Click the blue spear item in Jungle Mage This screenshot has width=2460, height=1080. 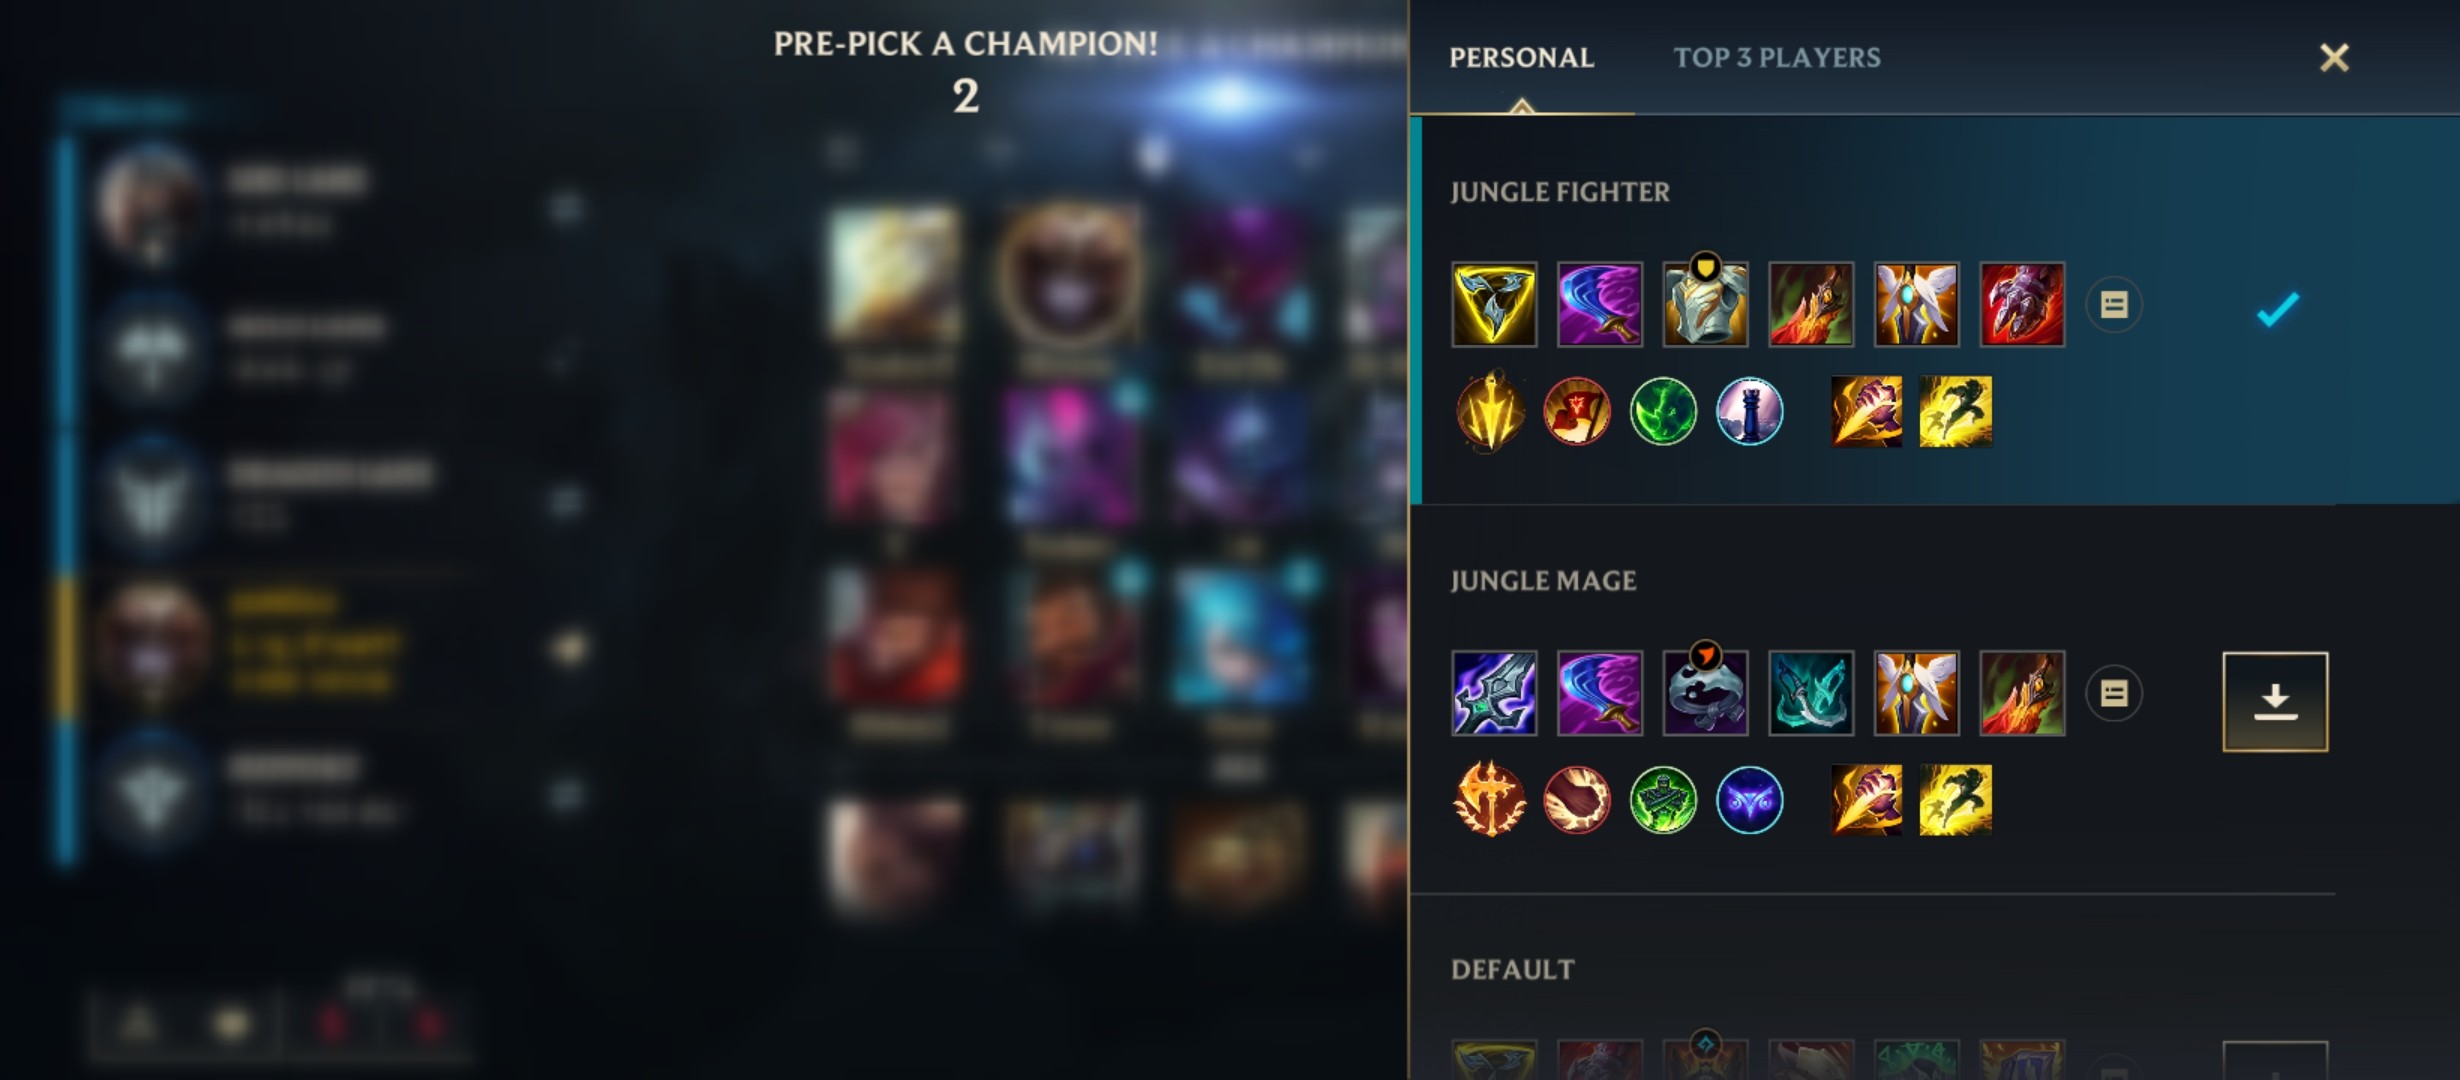click(x=1494, y=694)
